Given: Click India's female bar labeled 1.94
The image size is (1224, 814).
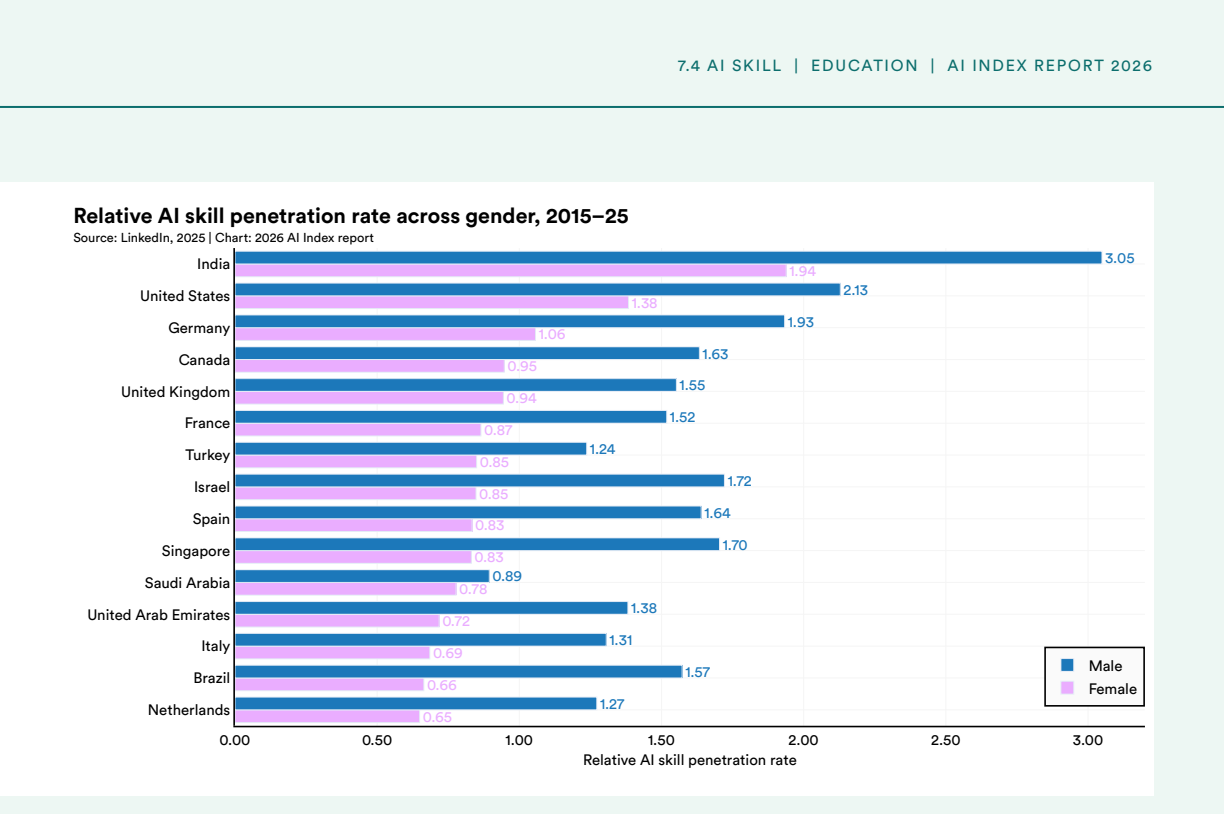Looking at the screenshot, I should point(510,271).
